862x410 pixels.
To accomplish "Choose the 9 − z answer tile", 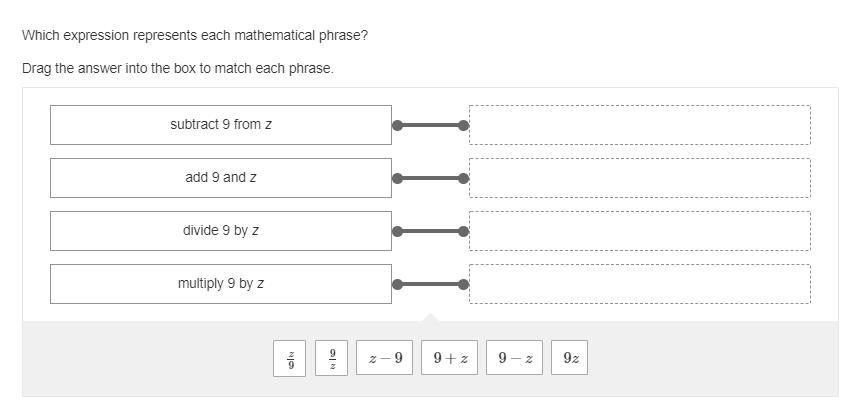I will pos(515,358).
